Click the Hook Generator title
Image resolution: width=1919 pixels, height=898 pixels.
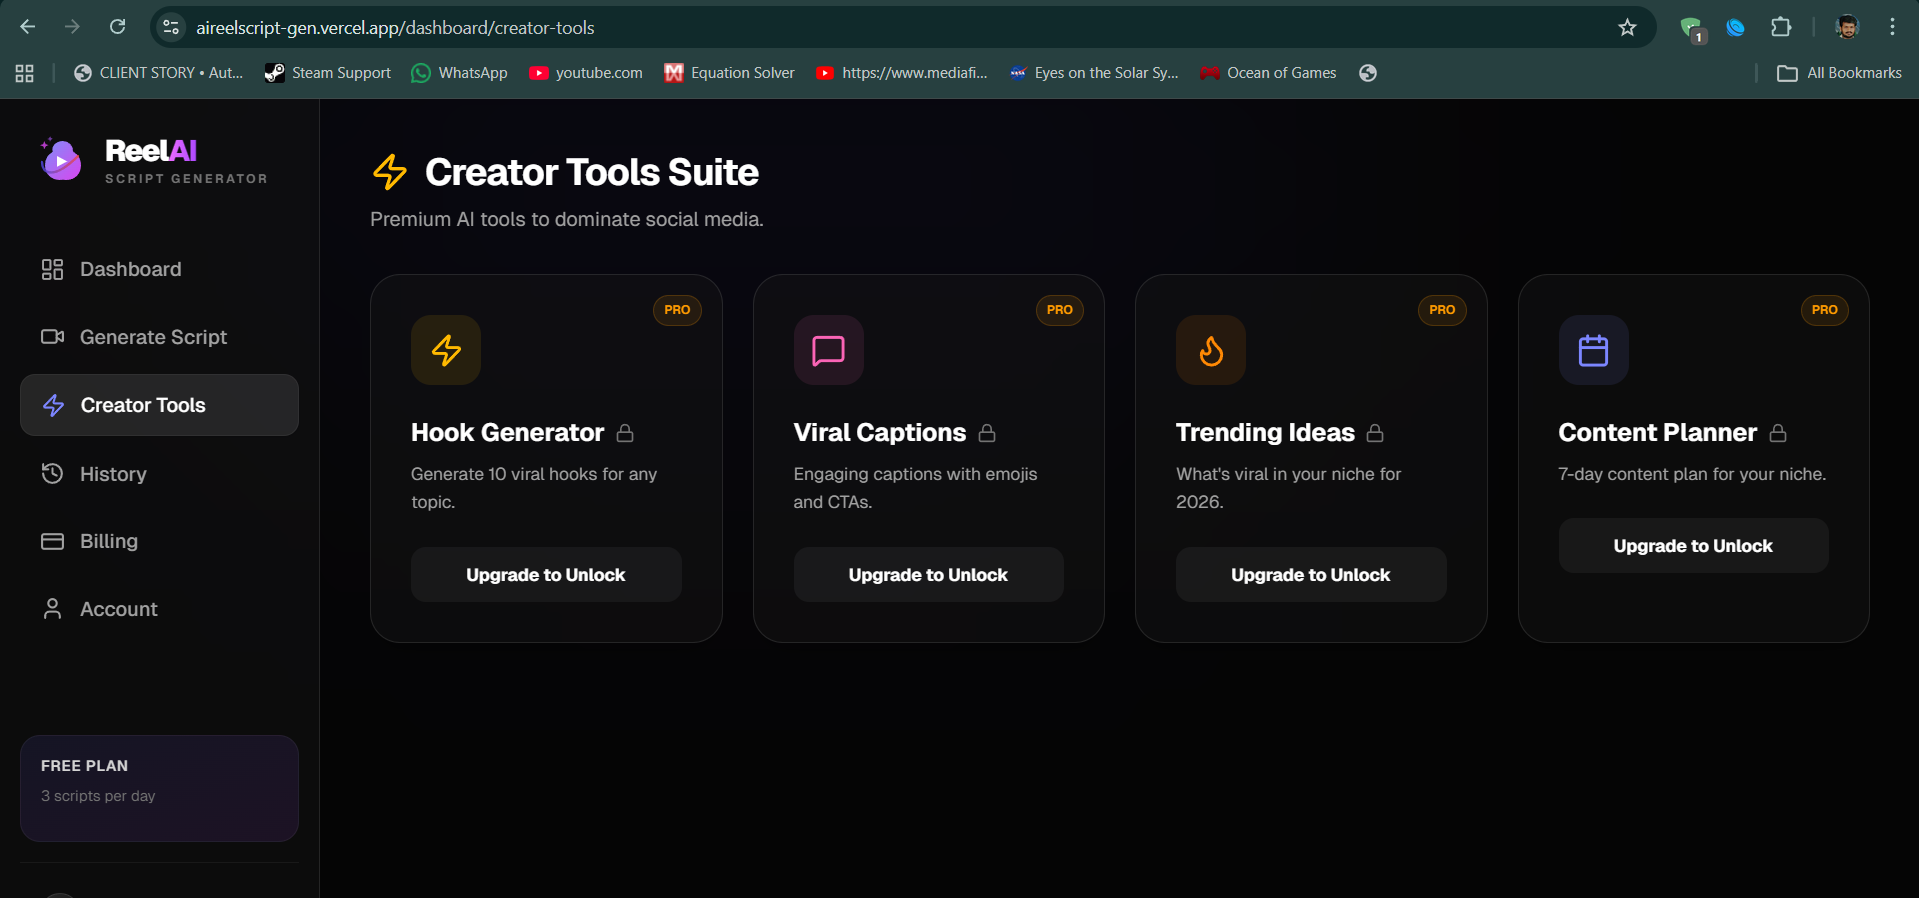click(x=508, y=433)
